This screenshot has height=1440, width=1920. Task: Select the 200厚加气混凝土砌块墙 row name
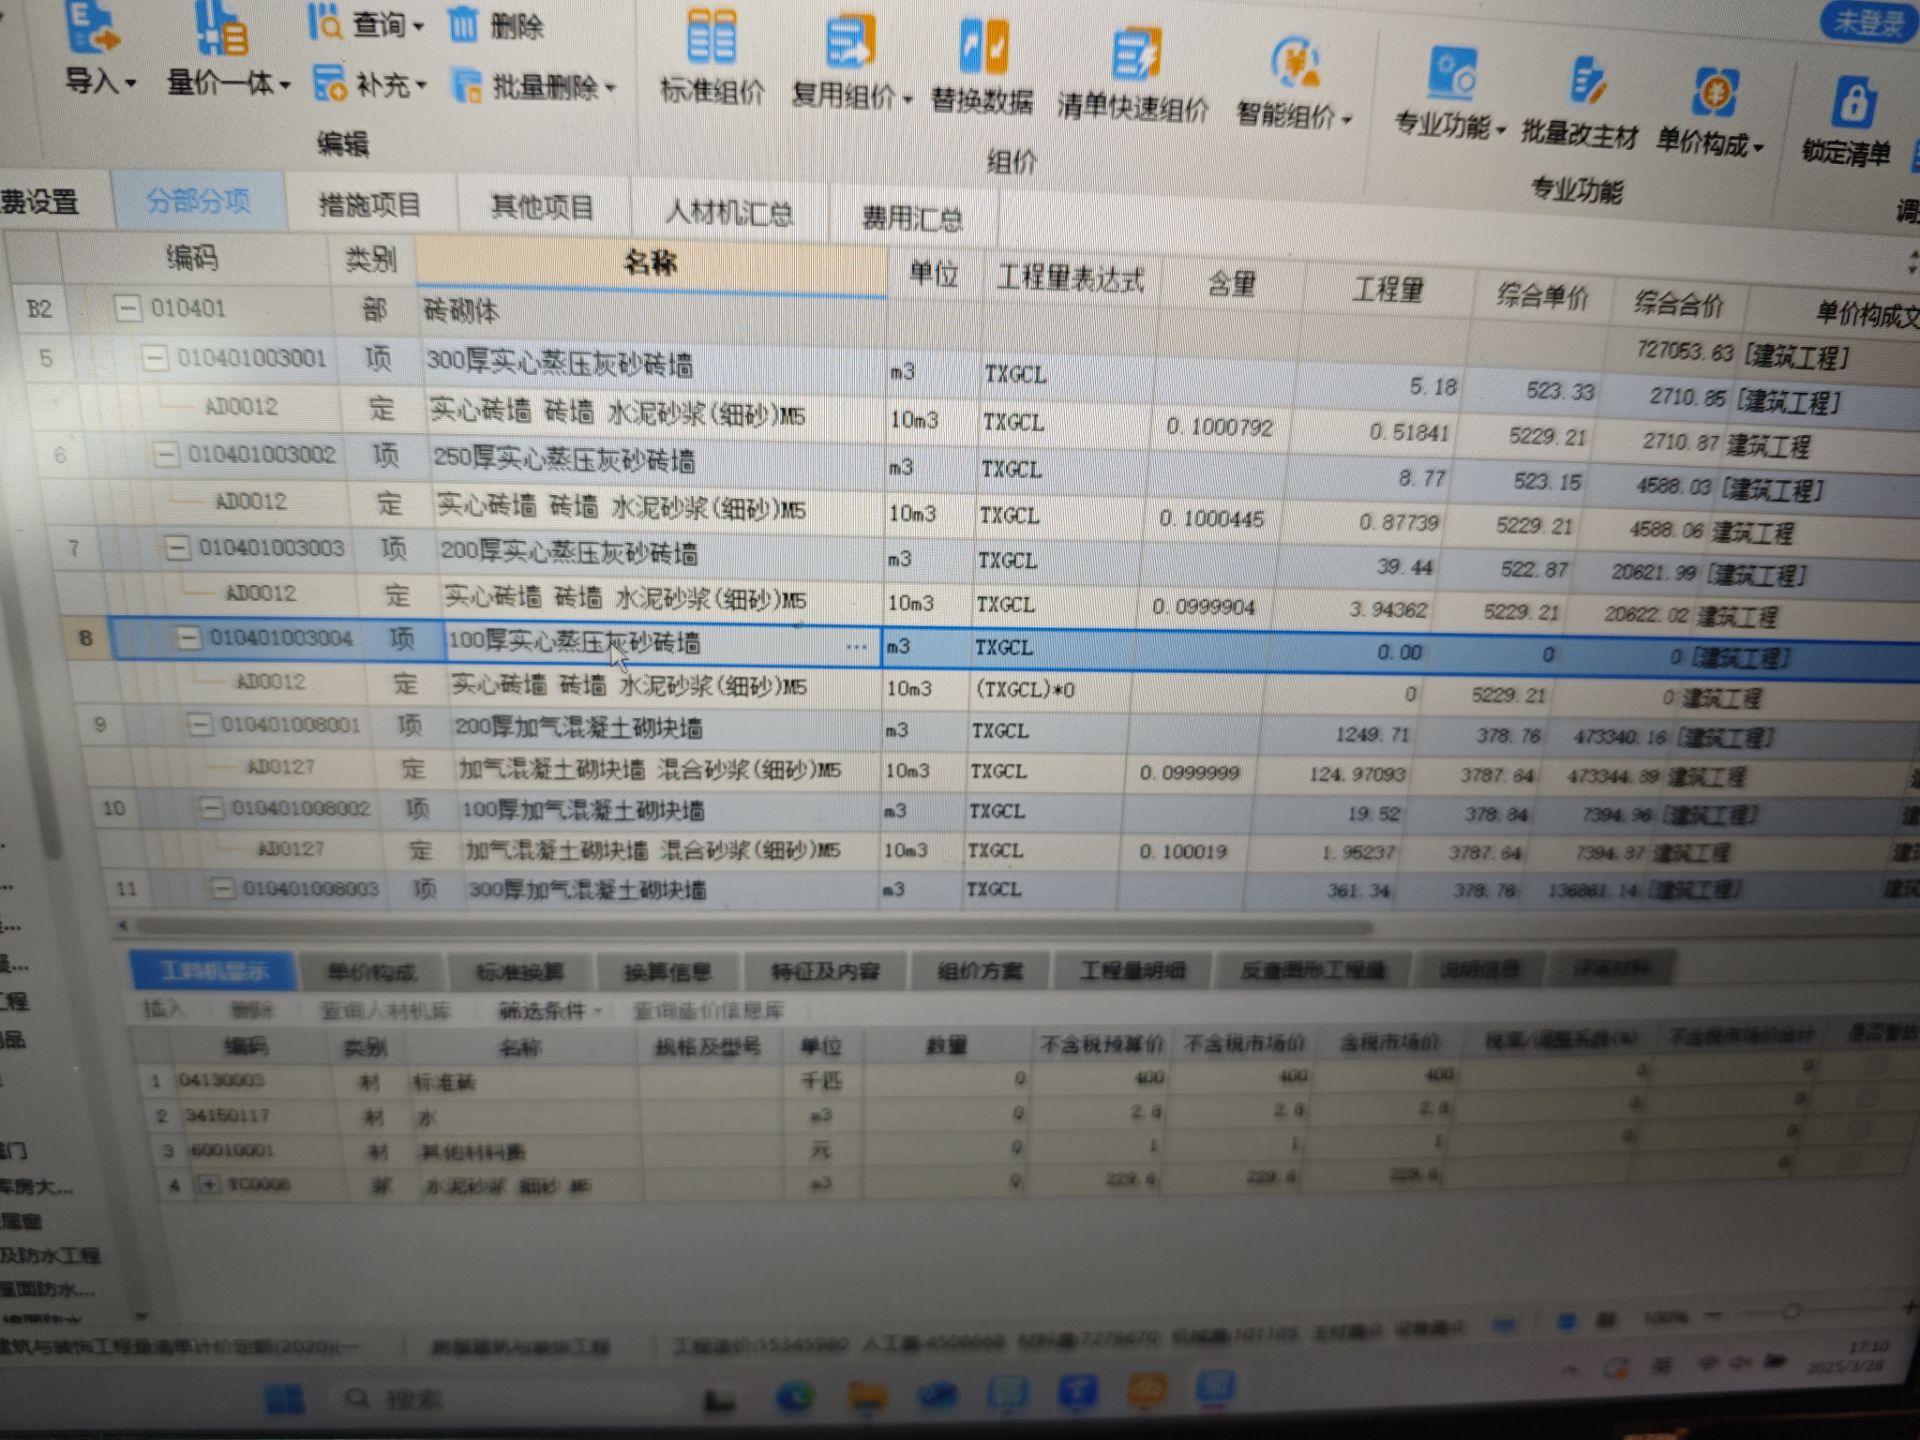point(578,727)
